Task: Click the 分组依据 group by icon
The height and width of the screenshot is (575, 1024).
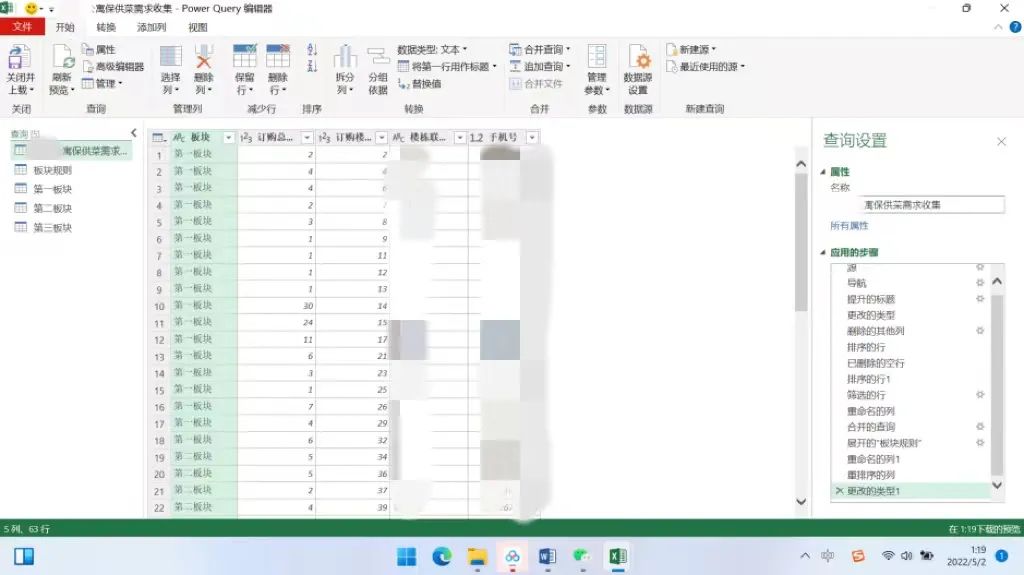Action: pyautogui.click(x=378, y=58)
